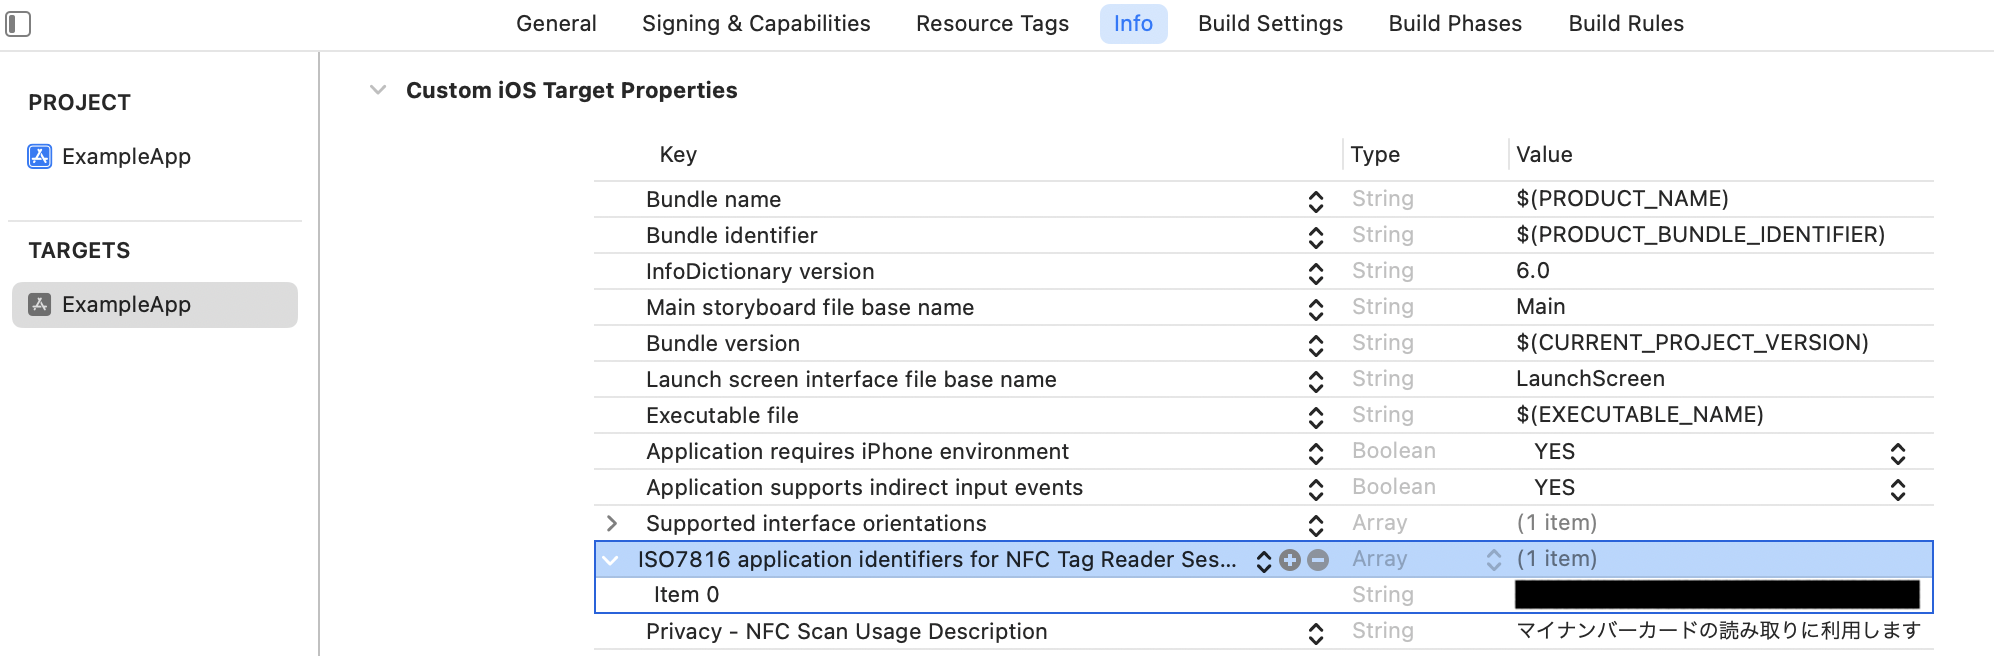Open Signing & Capabilities tab
This screenshot has width=1994, height=656.
[756, 24]
